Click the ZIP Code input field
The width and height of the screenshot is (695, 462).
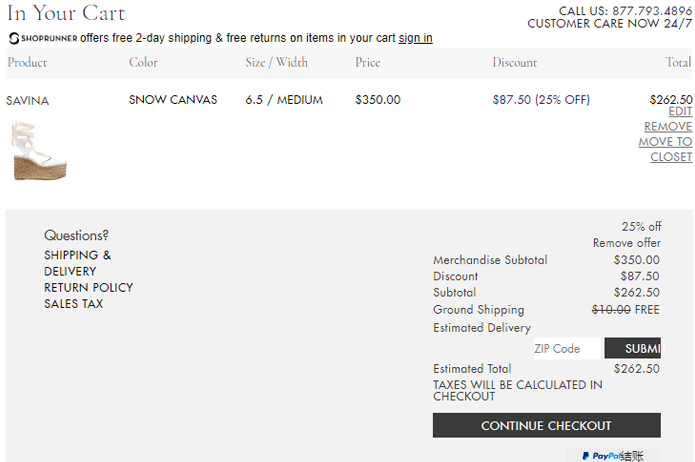click(566, 348)
